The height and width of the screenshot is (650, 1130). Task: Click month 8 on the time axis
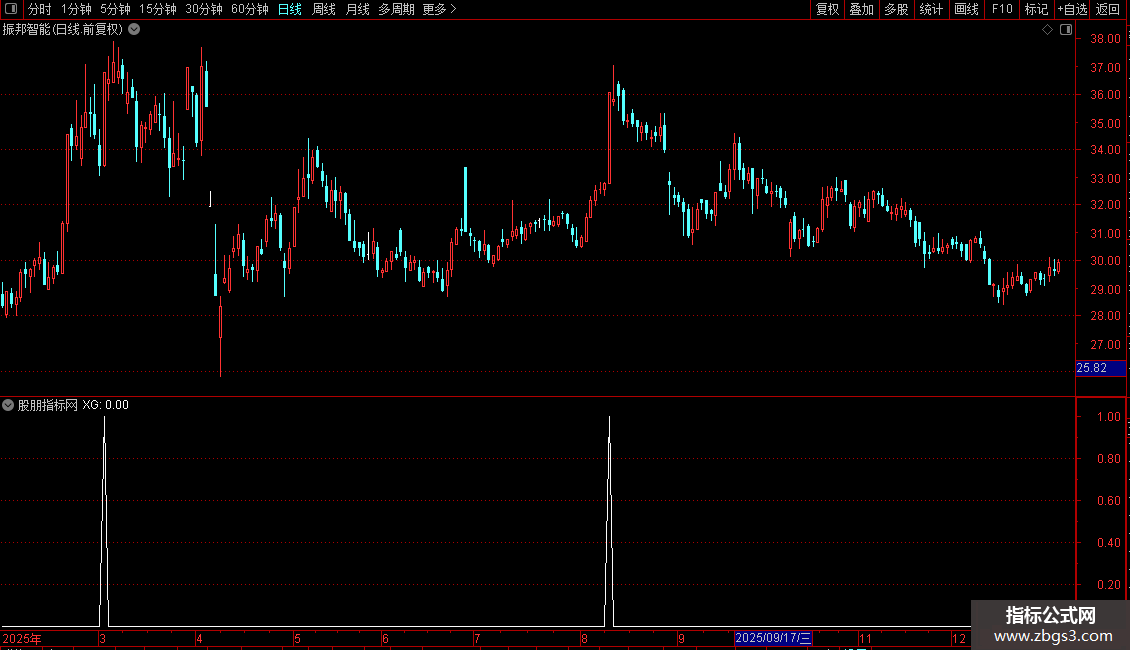[x=584, y=638]
